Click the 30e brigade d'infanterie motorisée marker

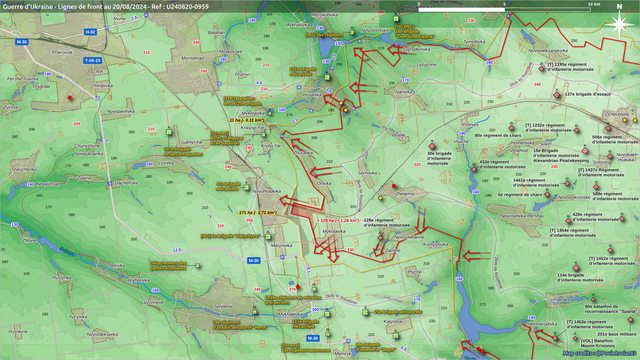pyautogui.click(x=432, y=146)
